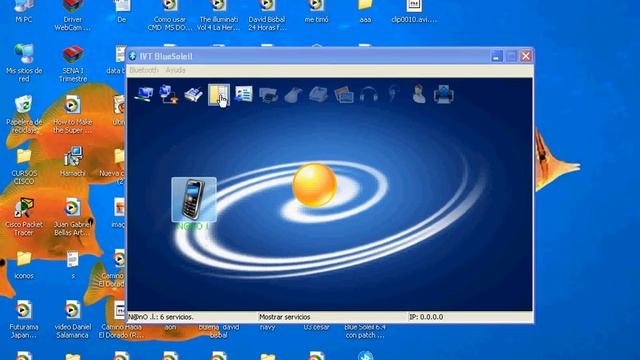Select the Papelera de reciclaje icon
This screenshot has width=640, height=360.
pyautogui.click(x=24, y=114)
